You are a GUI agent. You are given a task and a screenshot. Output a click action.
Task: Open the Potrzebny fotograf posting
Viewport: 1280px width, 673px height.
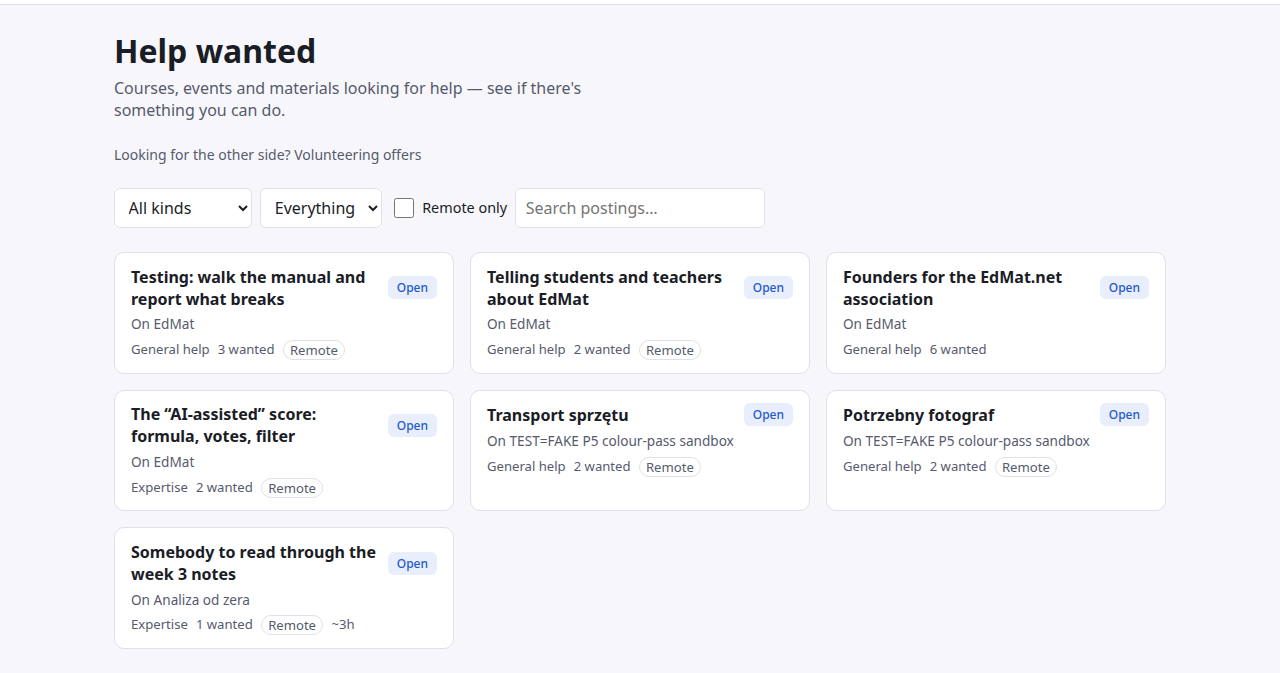click(919, 415)
